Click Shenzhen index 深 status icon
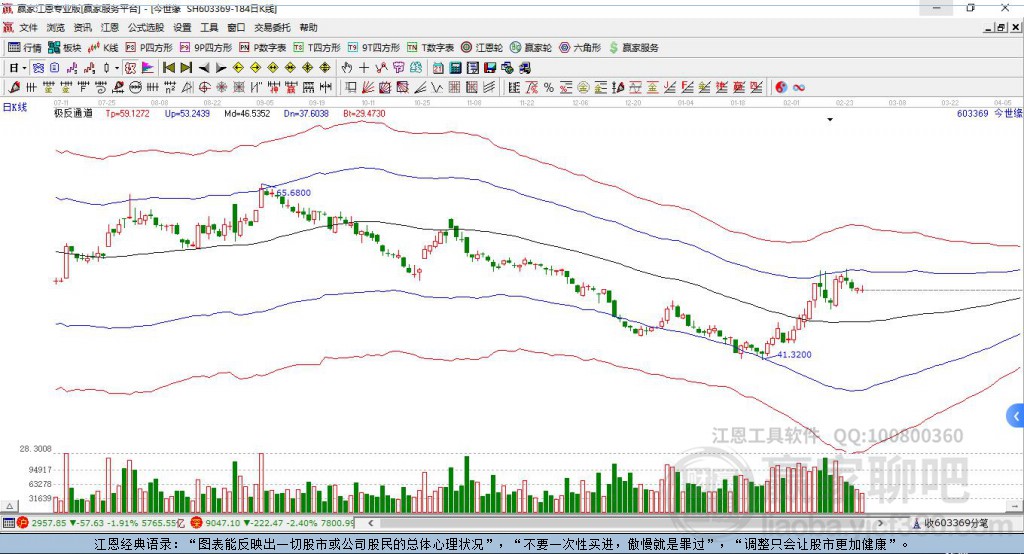This screenshot has height=554, width=1024. point(197,523)
